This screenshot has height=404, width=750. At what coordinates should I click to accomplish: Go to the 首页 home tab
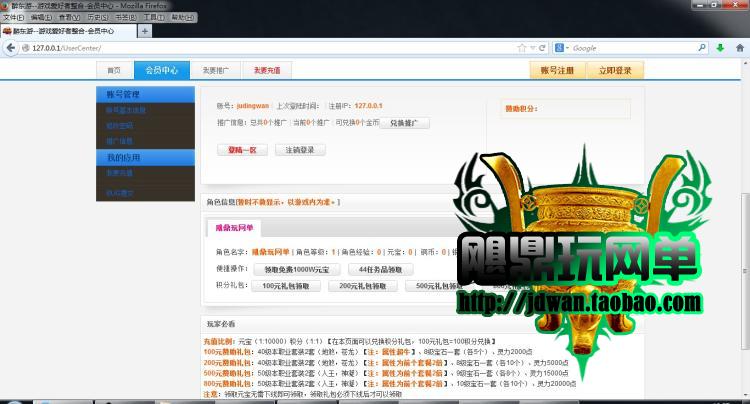click(x=114, y=71)
